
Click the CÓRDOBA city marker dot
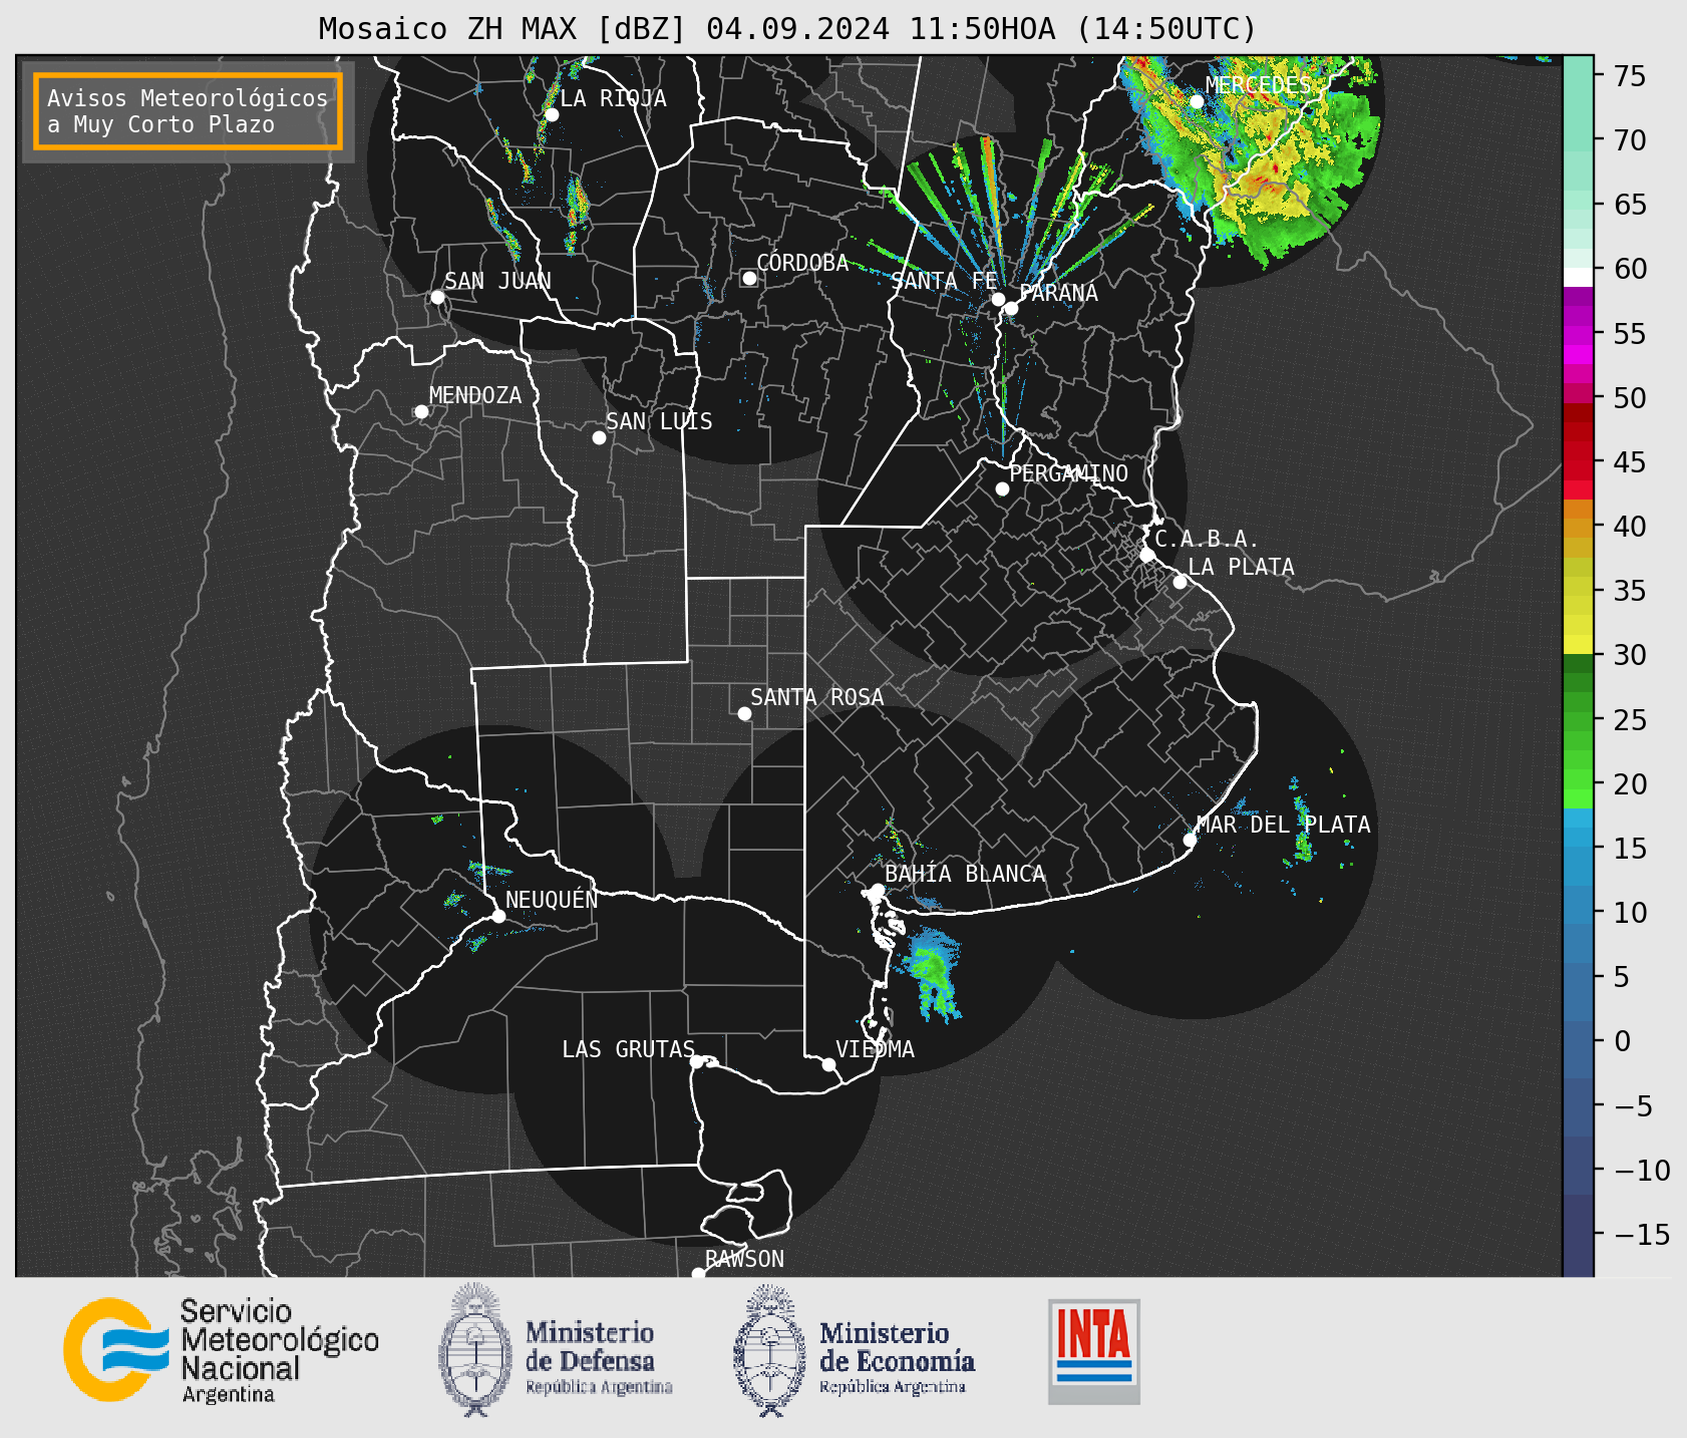749,278
